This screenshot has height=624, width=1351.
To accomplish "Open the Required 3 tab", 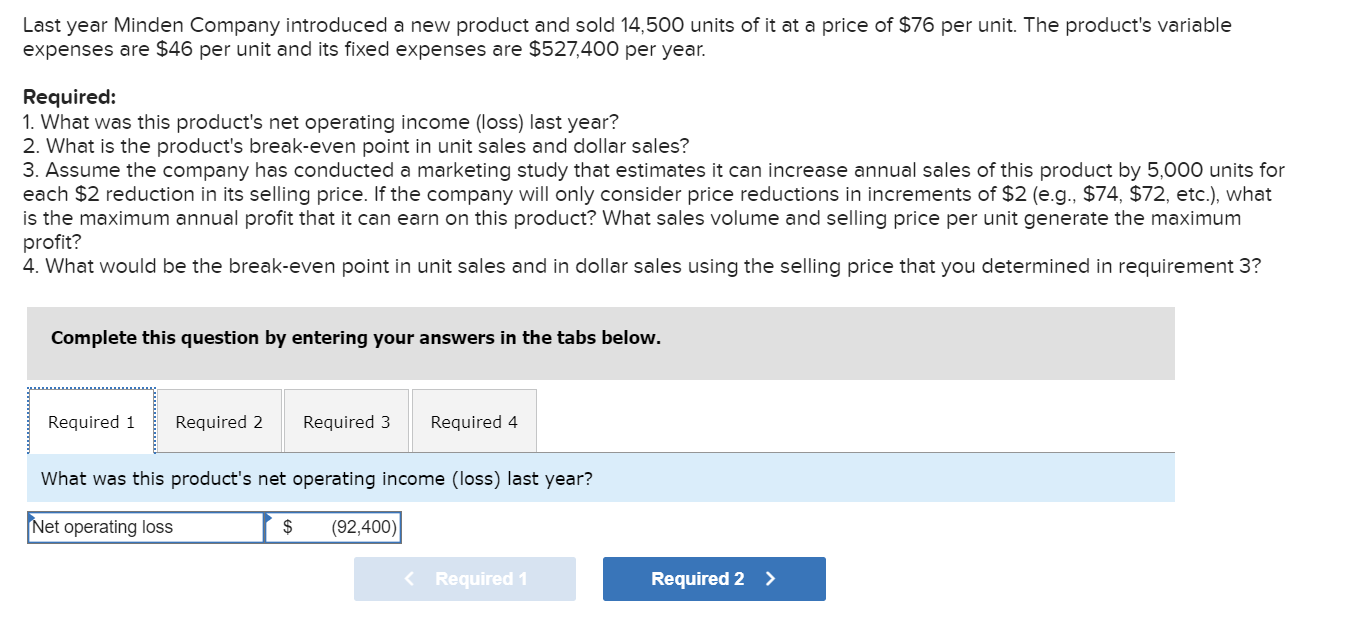I will [x=346, y=422].
